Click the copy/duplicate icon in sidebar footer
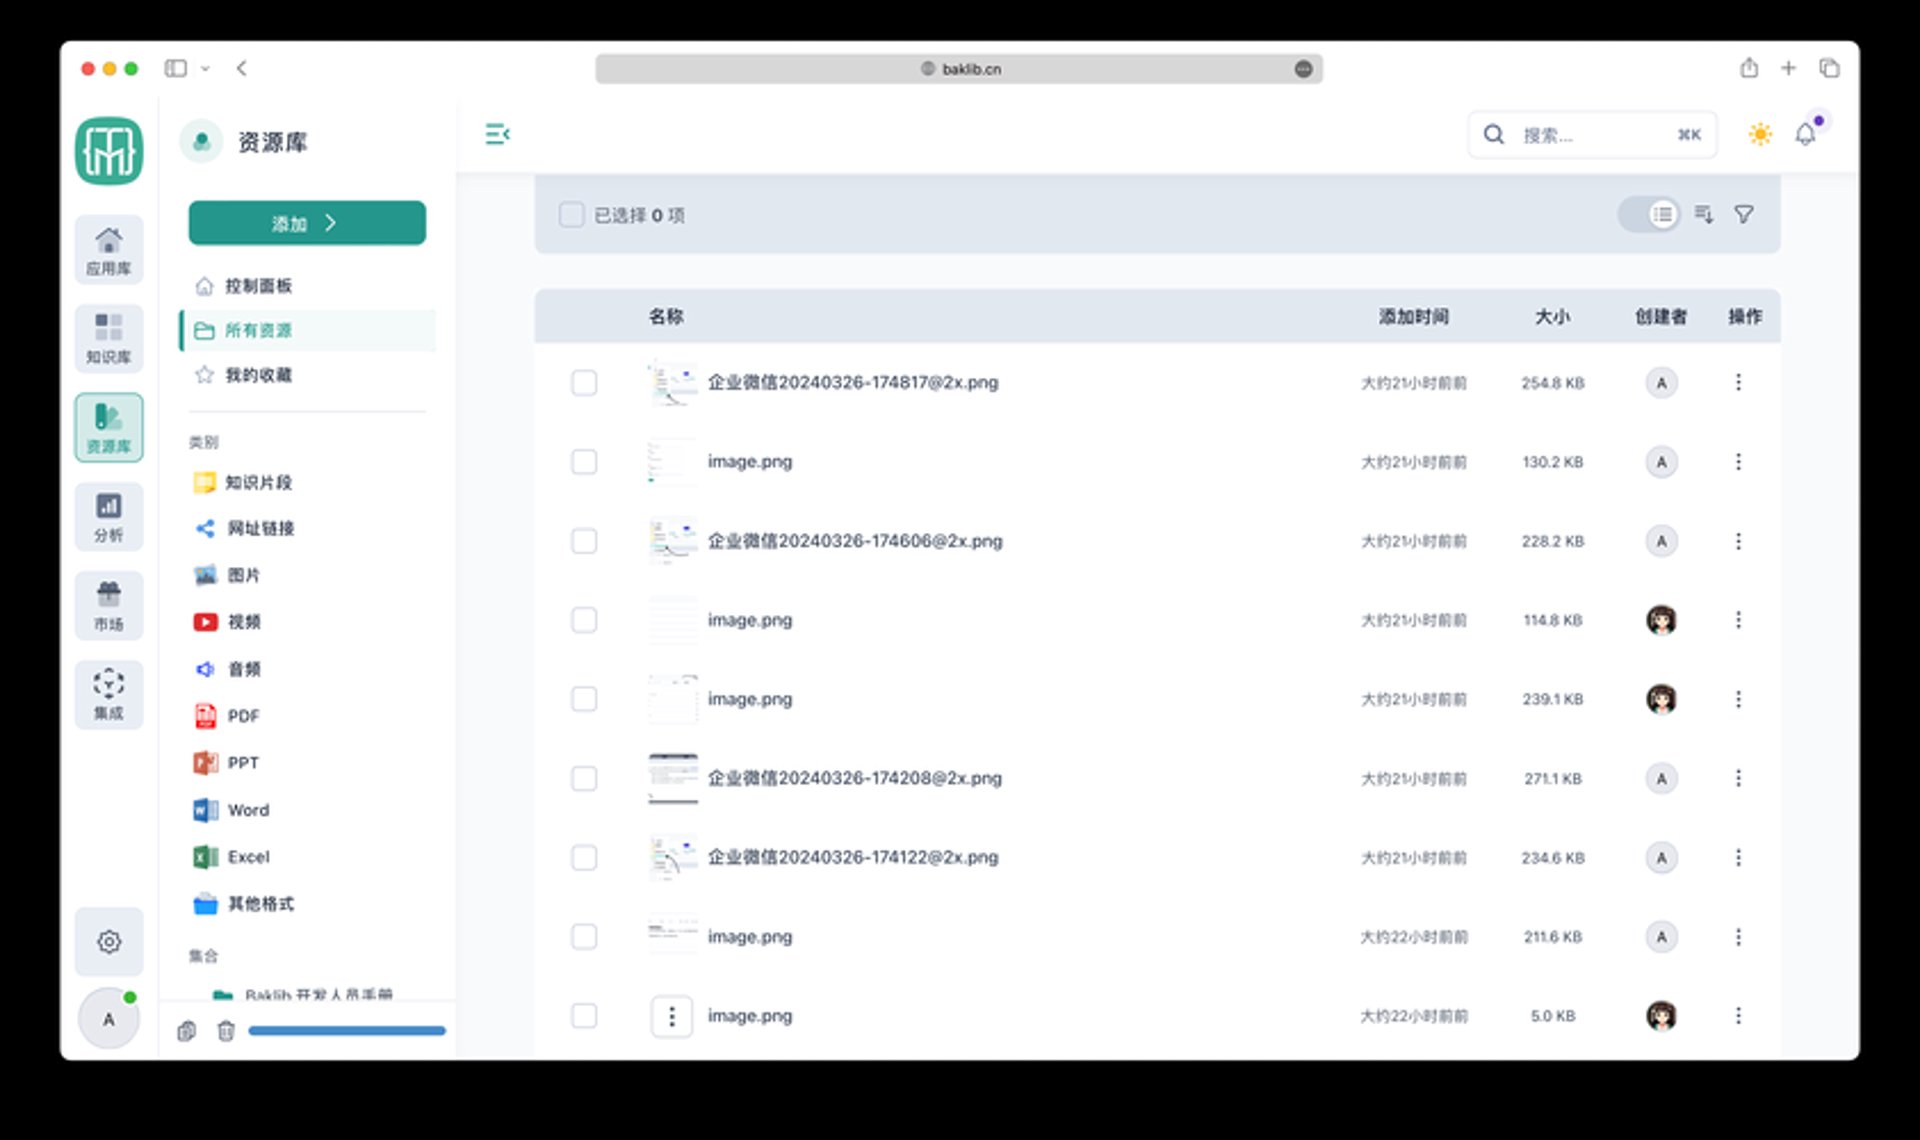 [x=186, y=1030]
